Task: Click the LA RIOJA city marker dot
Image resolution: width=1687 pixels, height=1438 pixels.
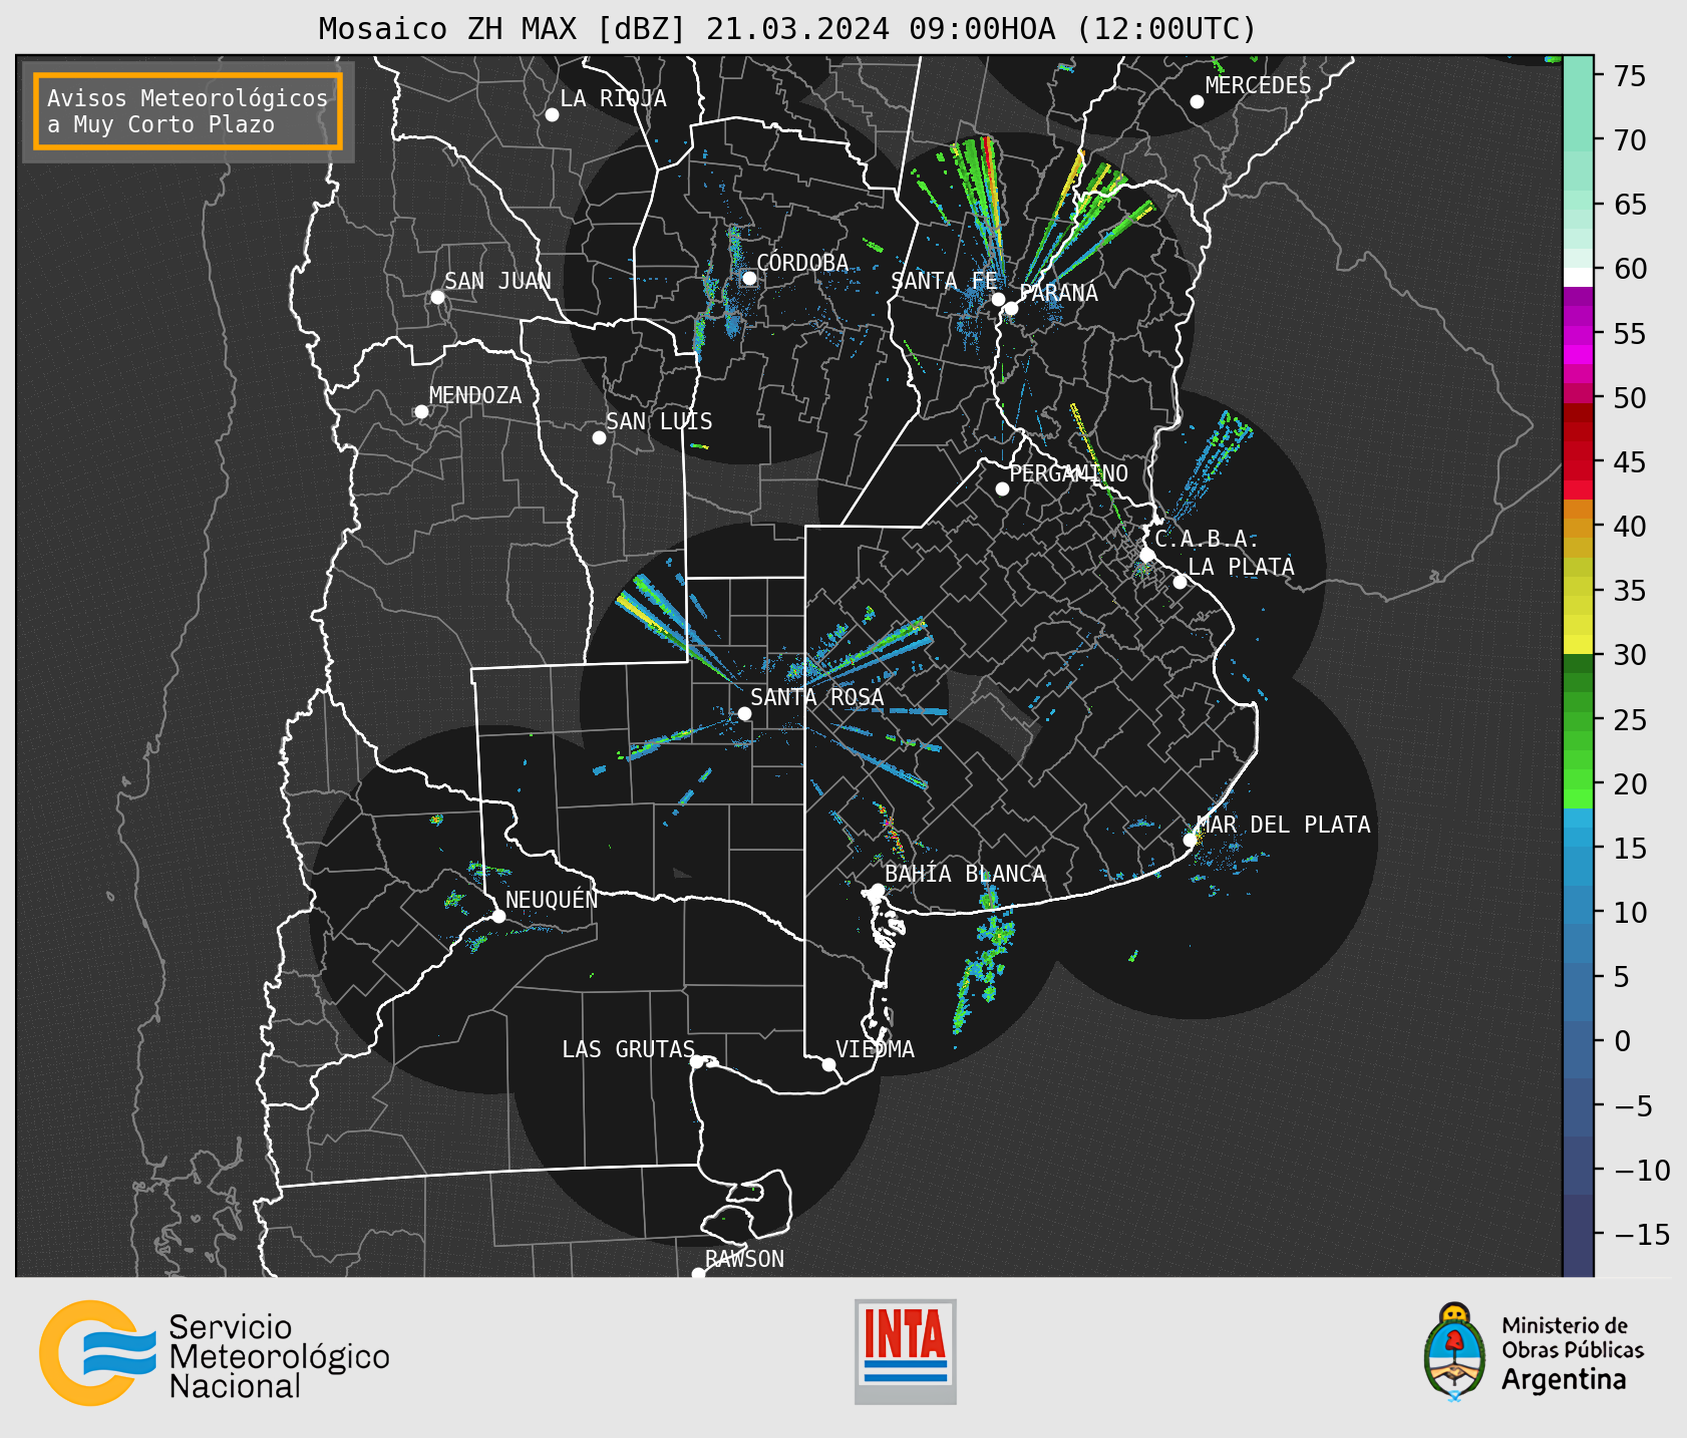Action: tap(552, 115)
